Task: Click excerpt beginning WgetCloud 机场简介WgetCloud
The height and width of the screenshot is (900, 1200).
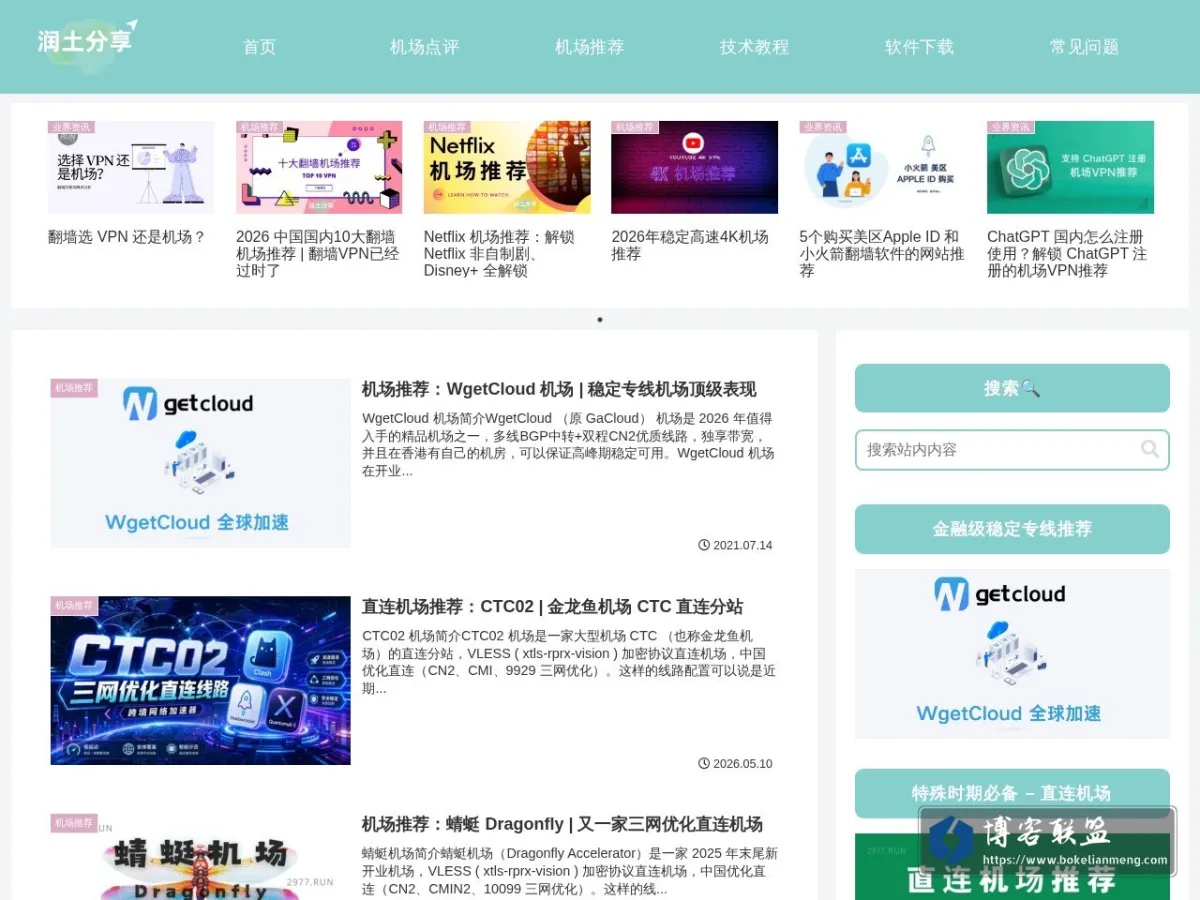Action: coord(568,444)
